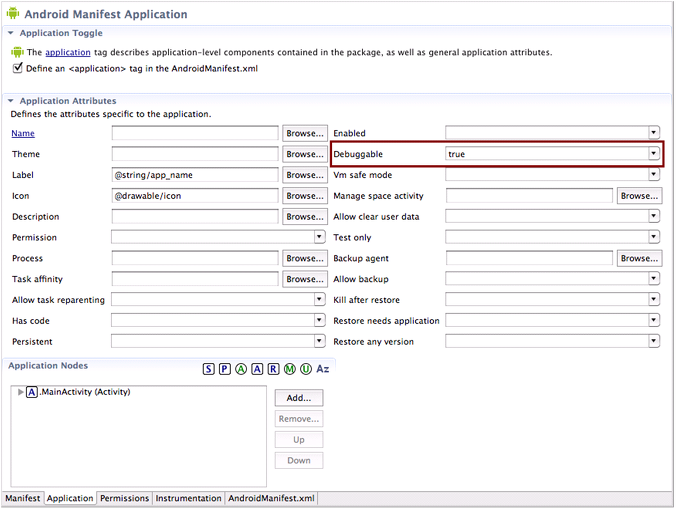Select the .MainActivity (Activity) node

click(85, 392)
